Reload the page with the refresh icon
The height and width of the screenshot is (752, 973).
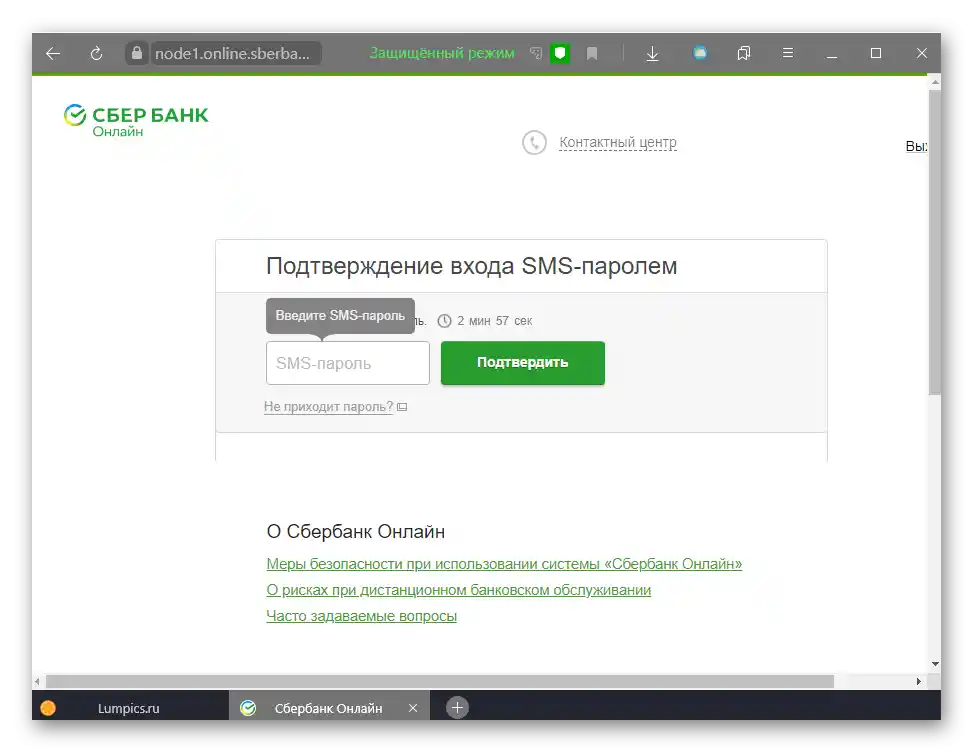click(x=96, y=53)
